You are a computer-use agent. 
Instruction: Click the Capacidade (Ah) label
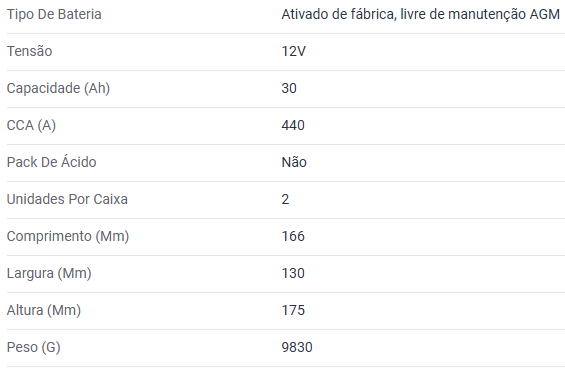[x=58, y=88]
